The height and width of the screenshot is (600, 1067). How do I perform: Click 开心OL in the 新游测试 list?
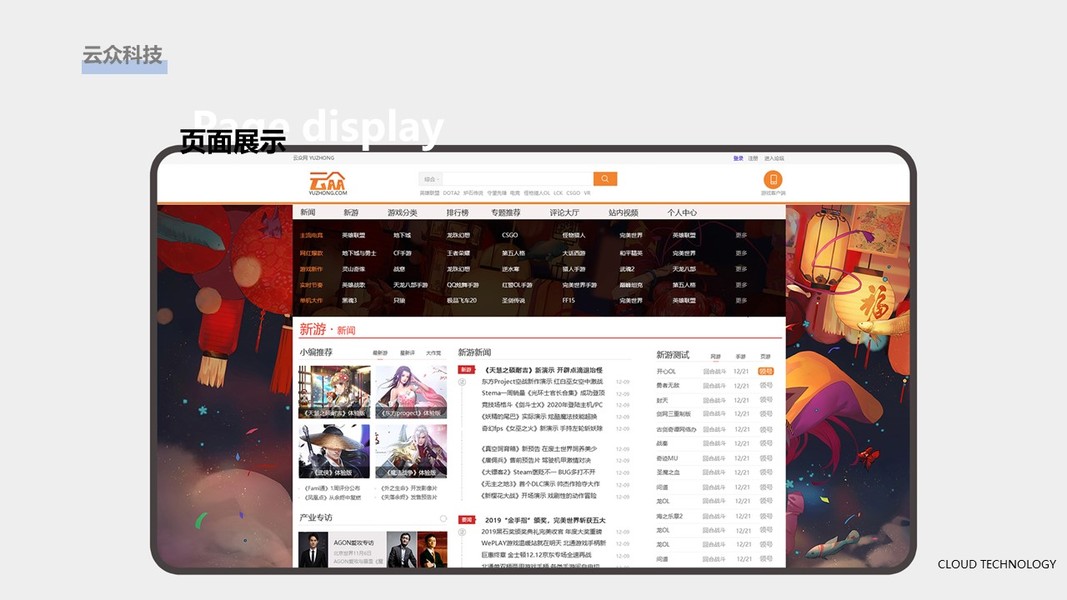point(666,371)
